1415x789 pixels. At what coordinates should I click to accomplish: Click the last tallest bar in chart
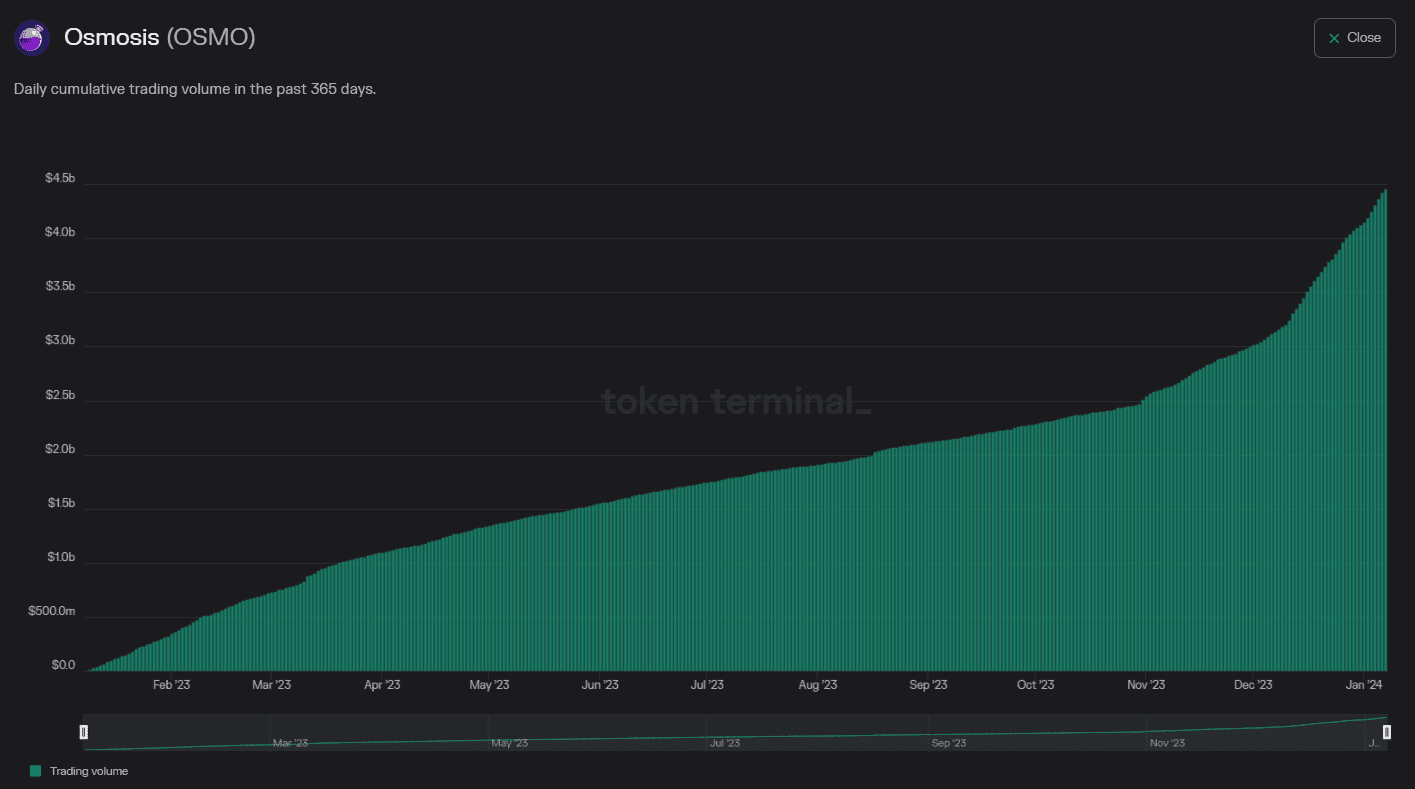tap(1385, 430)
